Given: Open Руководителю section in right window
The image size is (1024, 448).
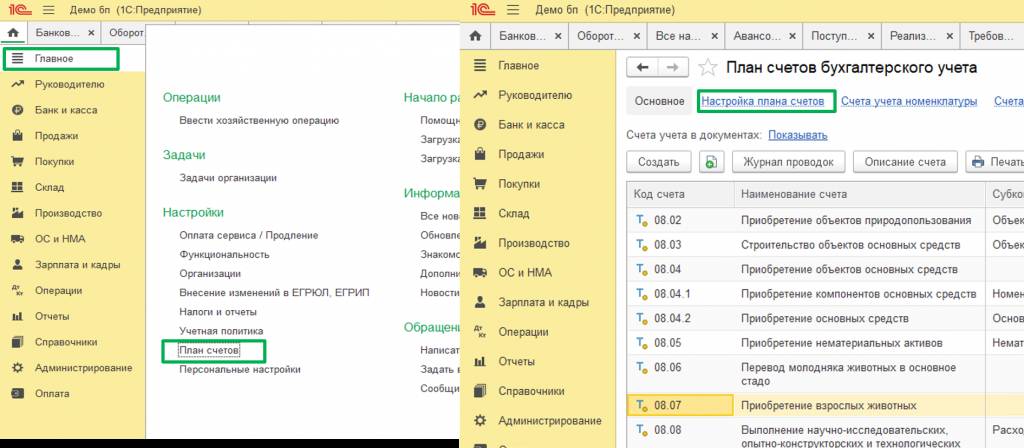Looking at the screenshot, I should coord(535,95).
